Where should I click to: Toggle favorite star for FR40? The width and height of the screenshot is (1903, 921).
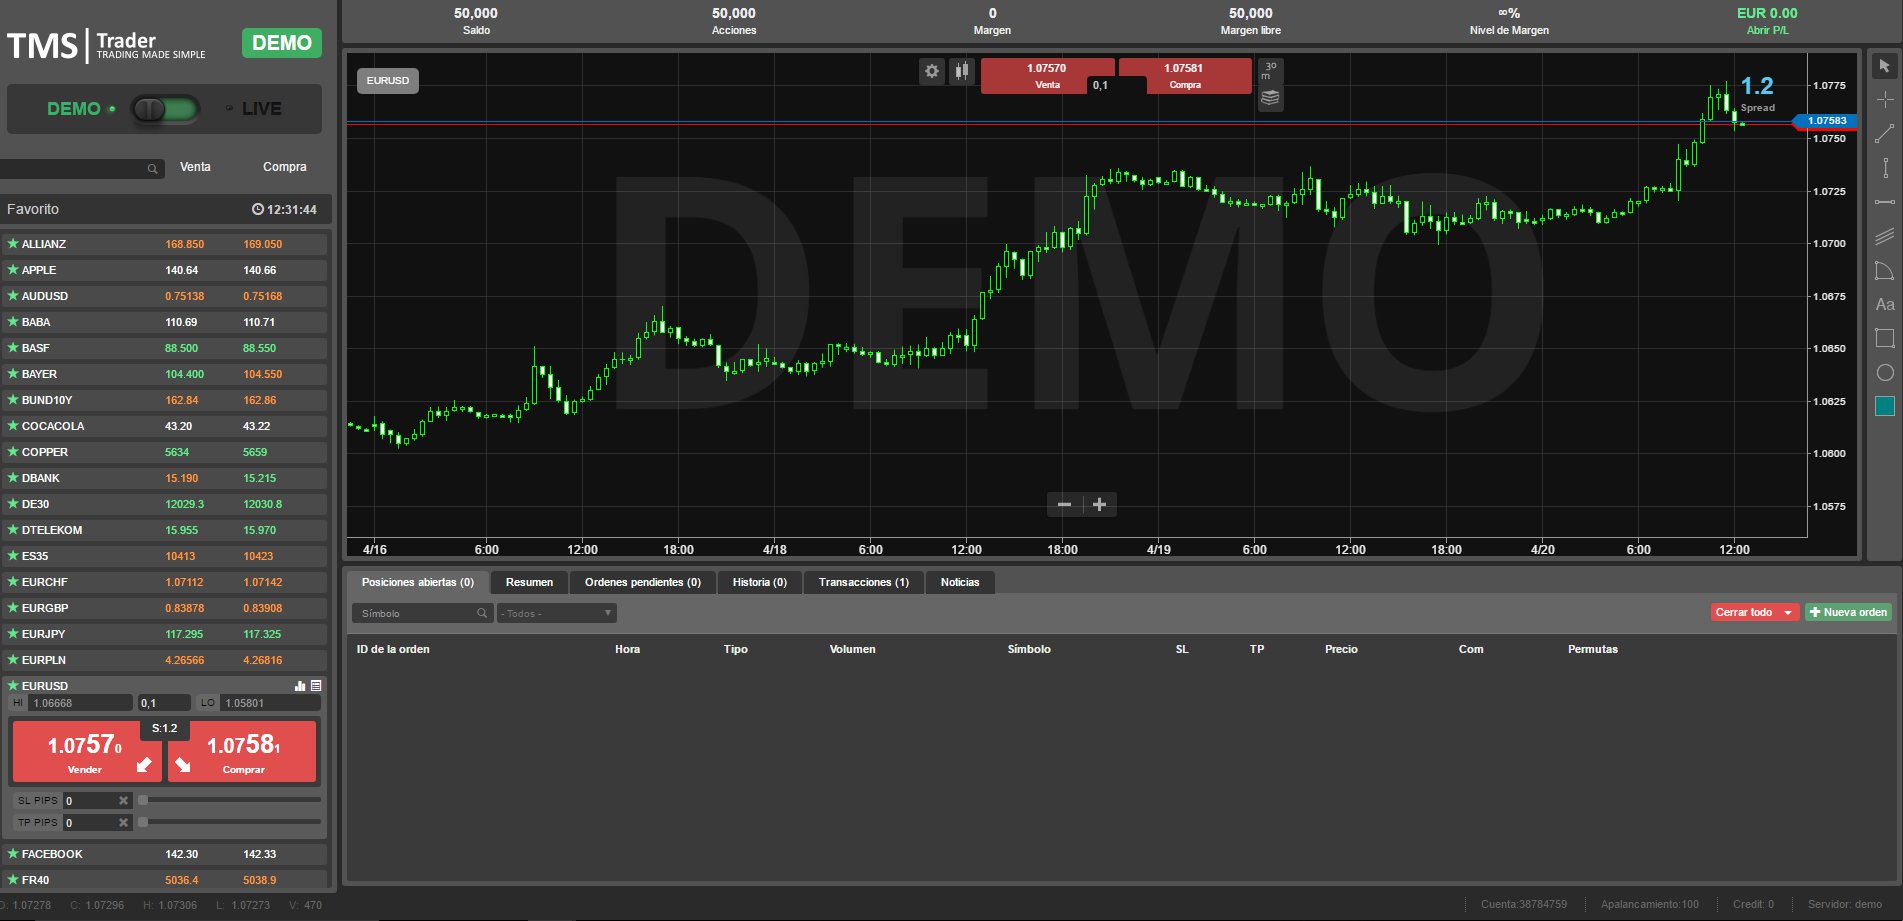(x=13, y=879)
